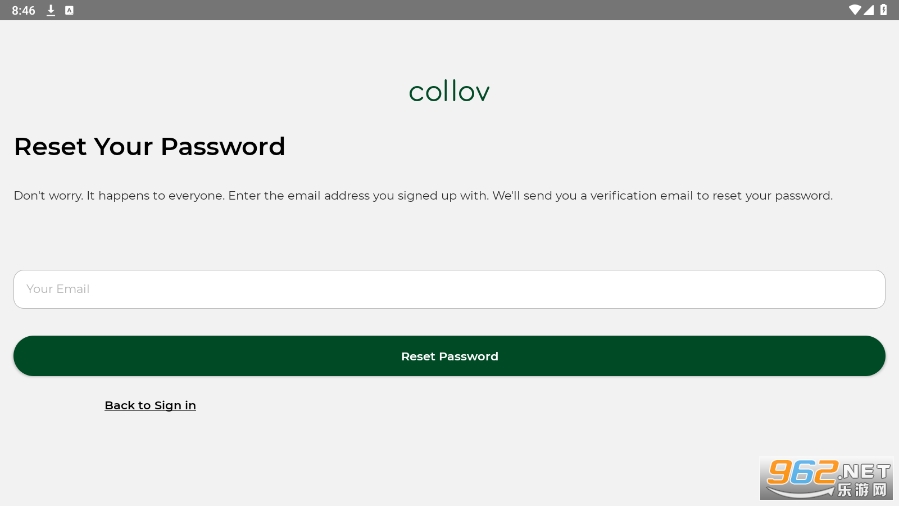Tap the boxed "A" notification icon
This screenshot has width=899, height=506.
[x=69, y=10]
